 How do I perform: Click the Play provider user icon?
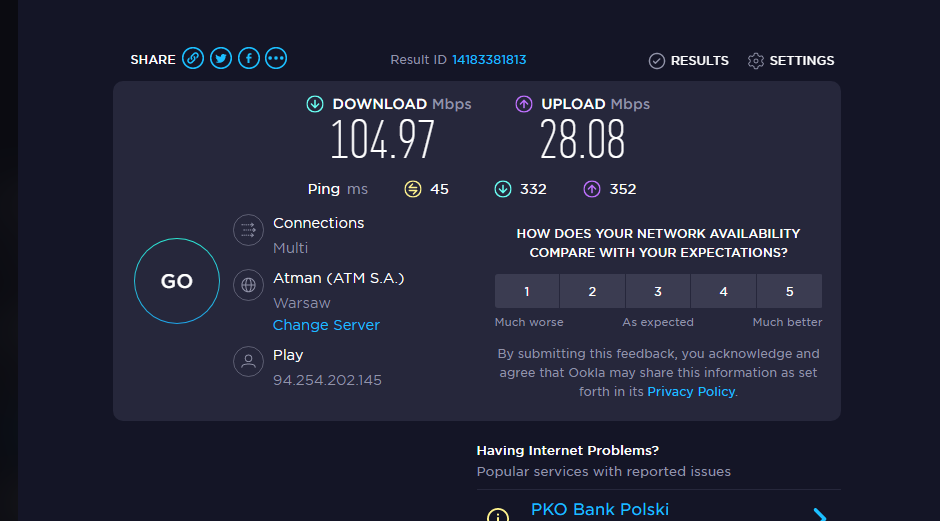point(248,361)
